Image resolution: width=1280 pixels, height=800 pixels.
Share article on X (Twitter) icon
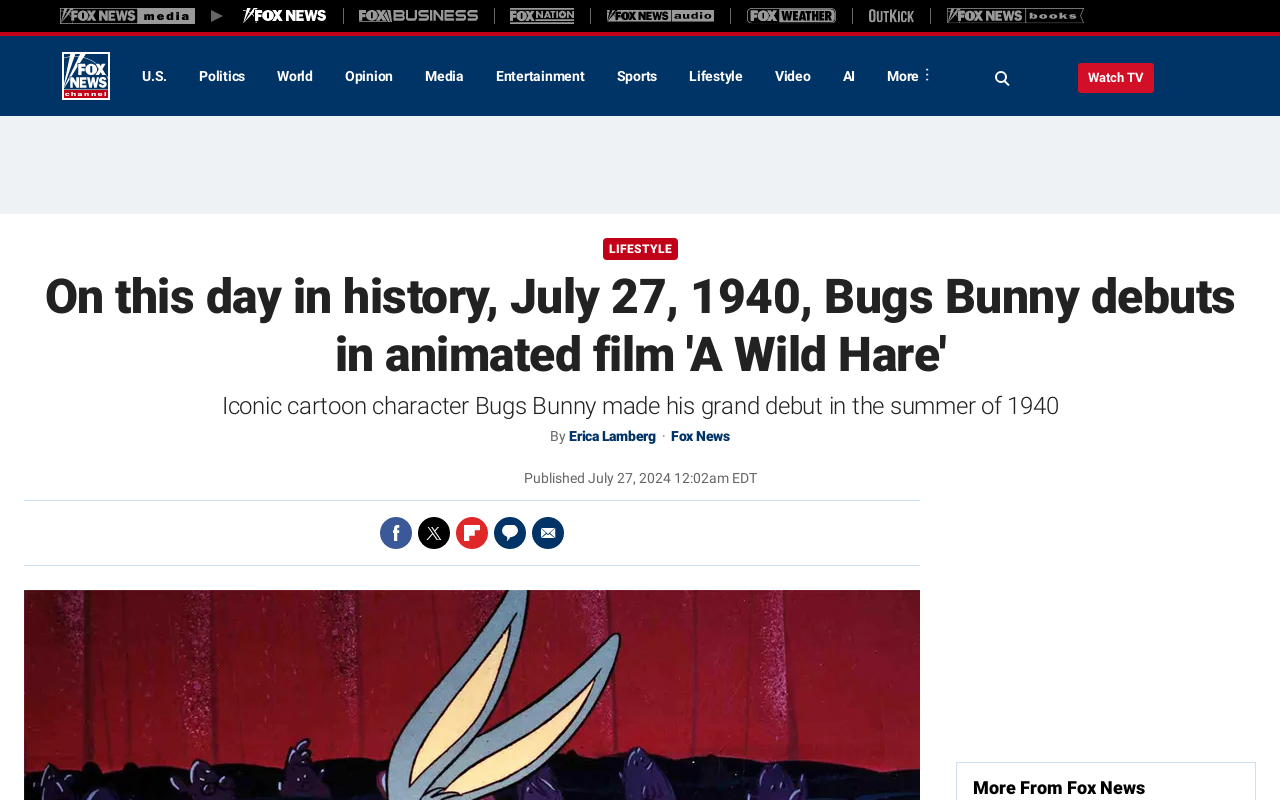[x=434, y=533]
